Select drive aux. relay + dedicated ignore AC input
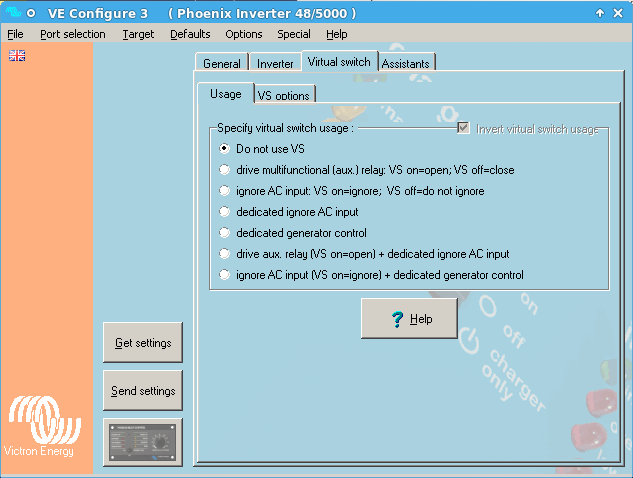This screenshot has height=478, width=633. pyautogui.click(x=224, y=254)
